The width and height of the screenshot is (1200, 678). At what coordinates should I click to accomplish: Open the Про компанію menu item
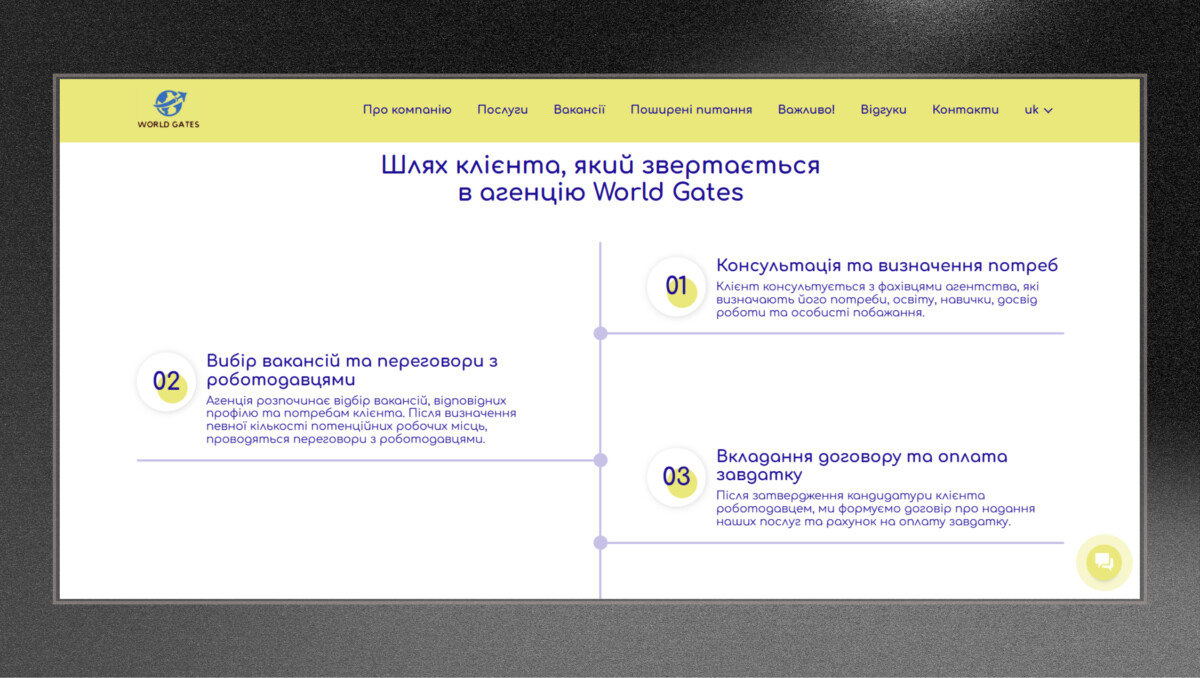tap(407, 110)
